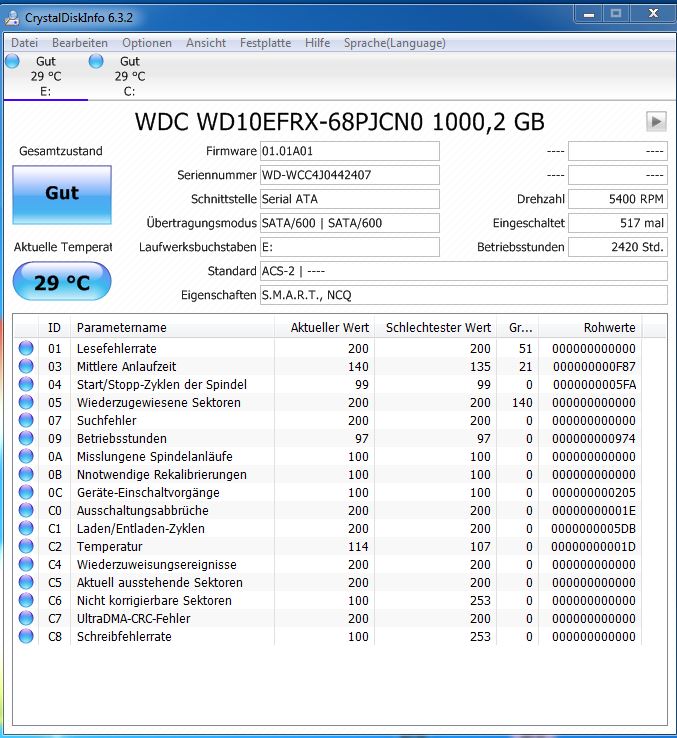Click raw value 00000000001E
The image size is (677, 738).
click(x=594, y=510)
